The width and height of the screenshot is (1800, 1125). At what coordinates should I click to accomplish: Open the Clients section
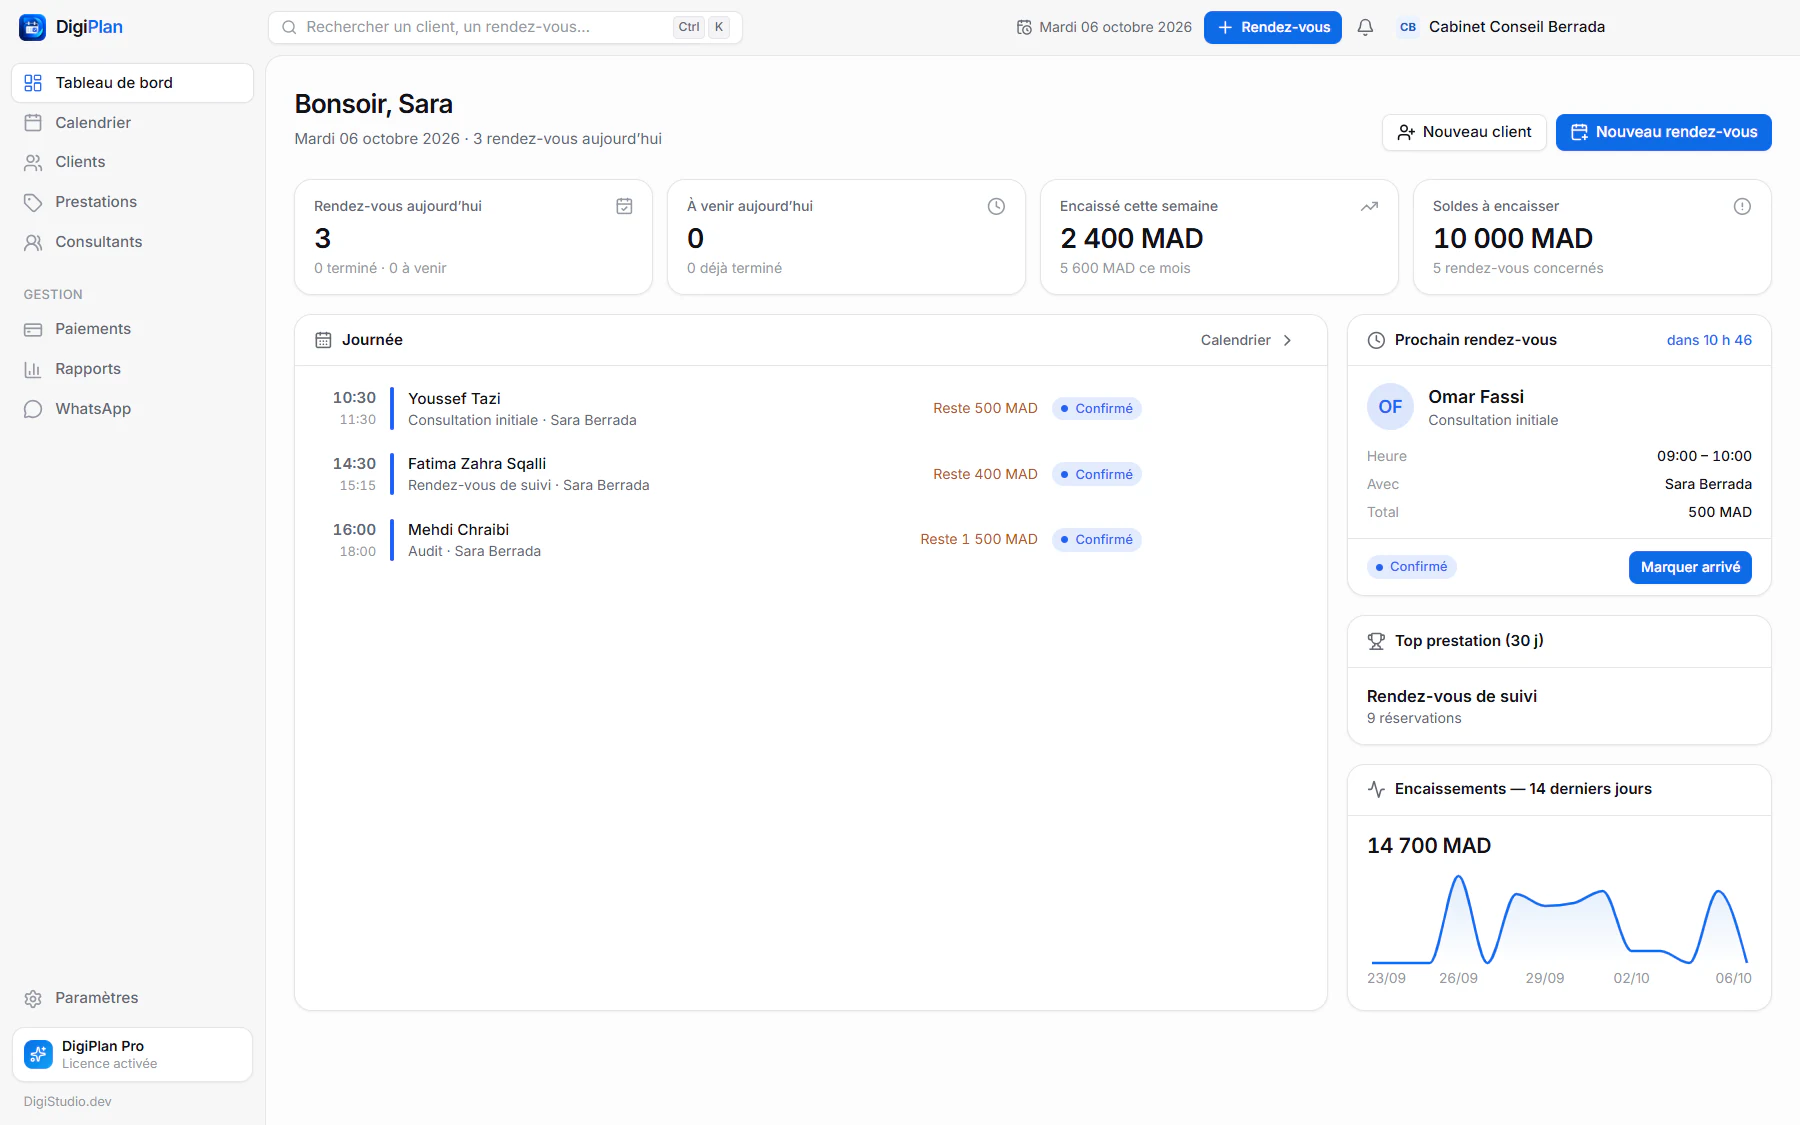[132, 162]
